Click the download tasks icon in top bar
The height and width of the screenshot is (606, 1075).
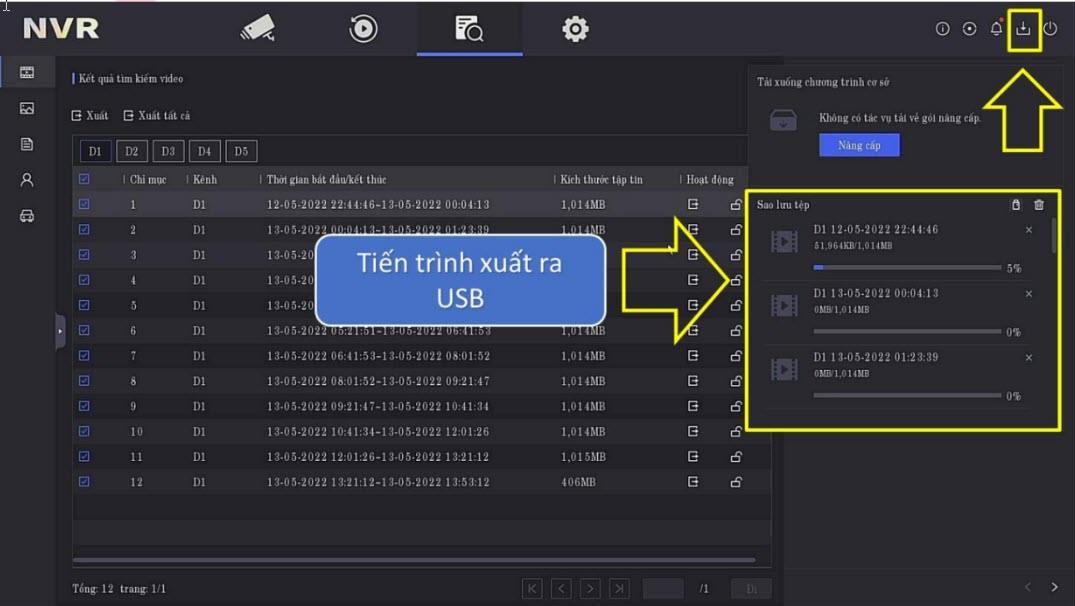(1023, 29)
